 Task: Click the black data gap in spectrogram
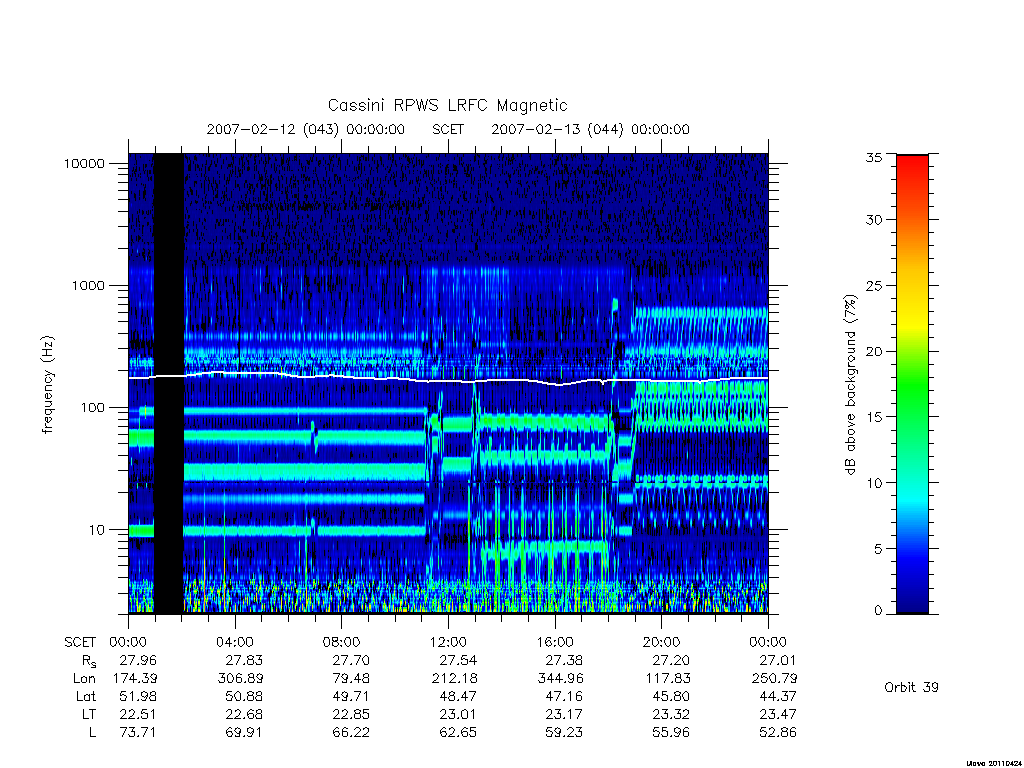click(168, 383)
